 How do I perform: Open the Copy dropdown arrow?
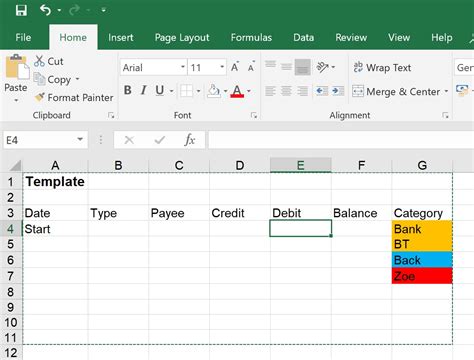[x=77, y=79]
